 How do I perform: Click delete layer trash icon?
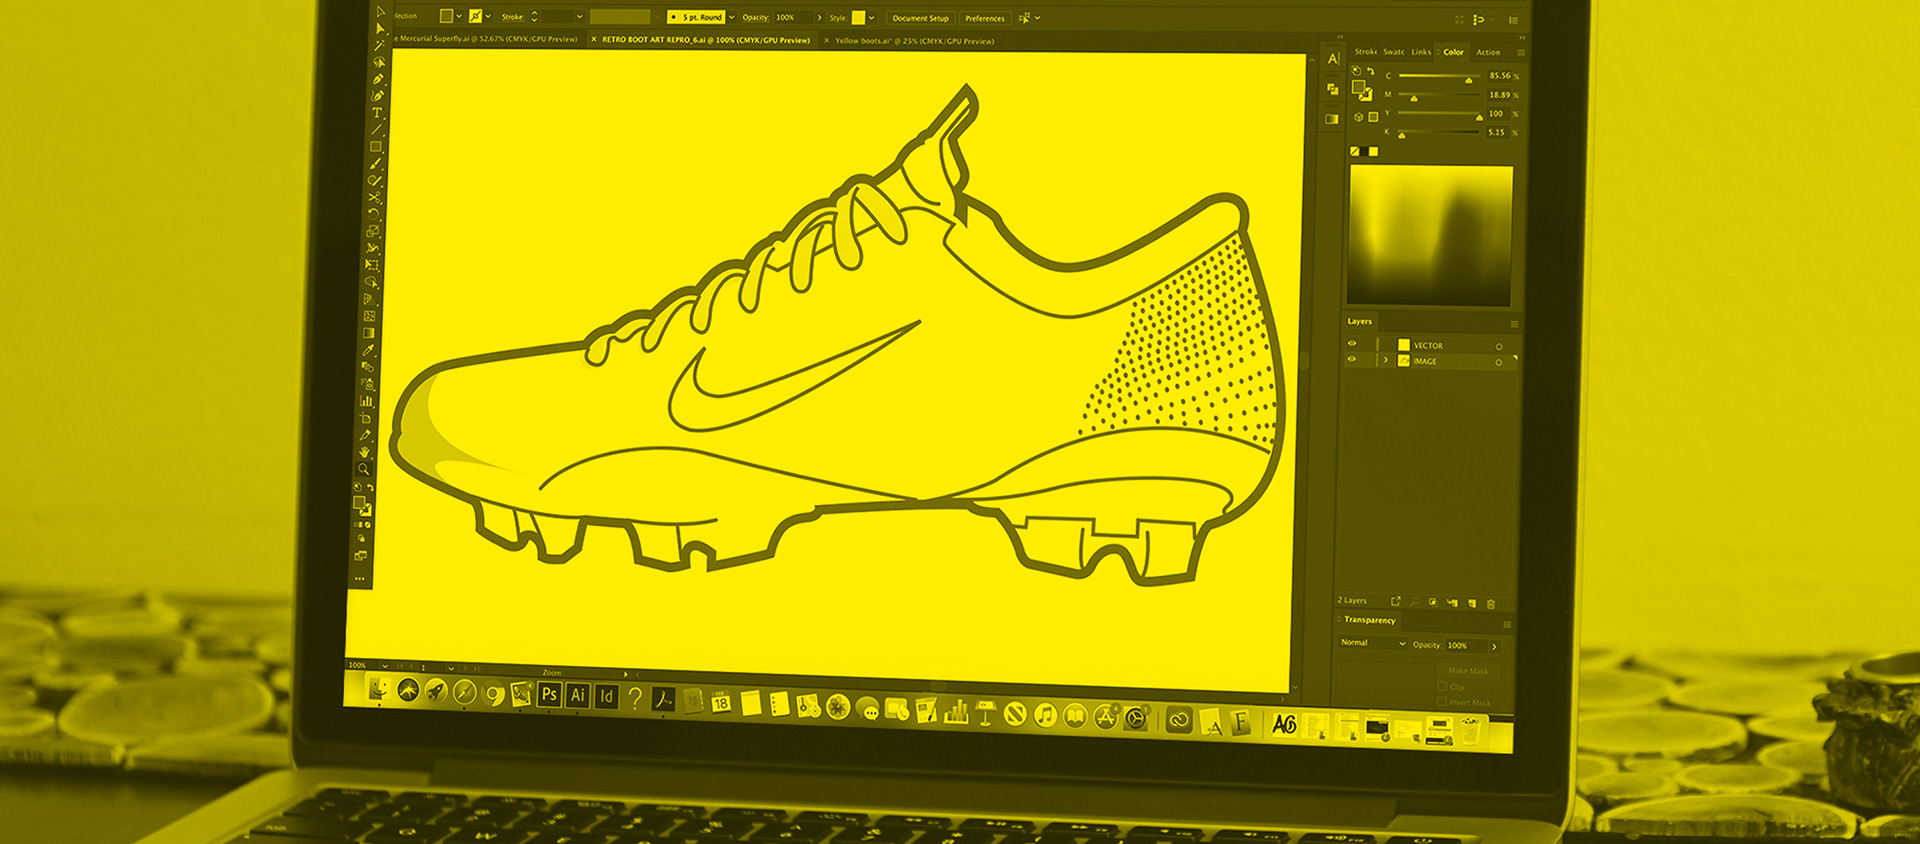point(1491,604)
